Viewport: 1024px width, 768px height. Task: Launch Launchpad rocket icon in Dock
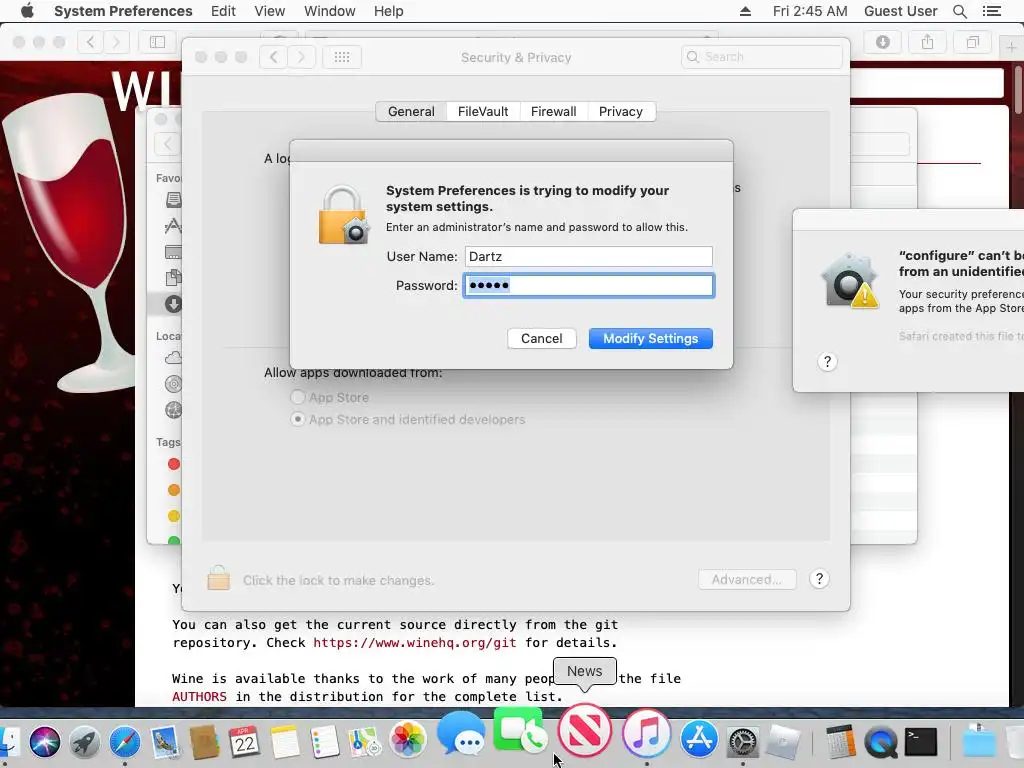(85, 742)
